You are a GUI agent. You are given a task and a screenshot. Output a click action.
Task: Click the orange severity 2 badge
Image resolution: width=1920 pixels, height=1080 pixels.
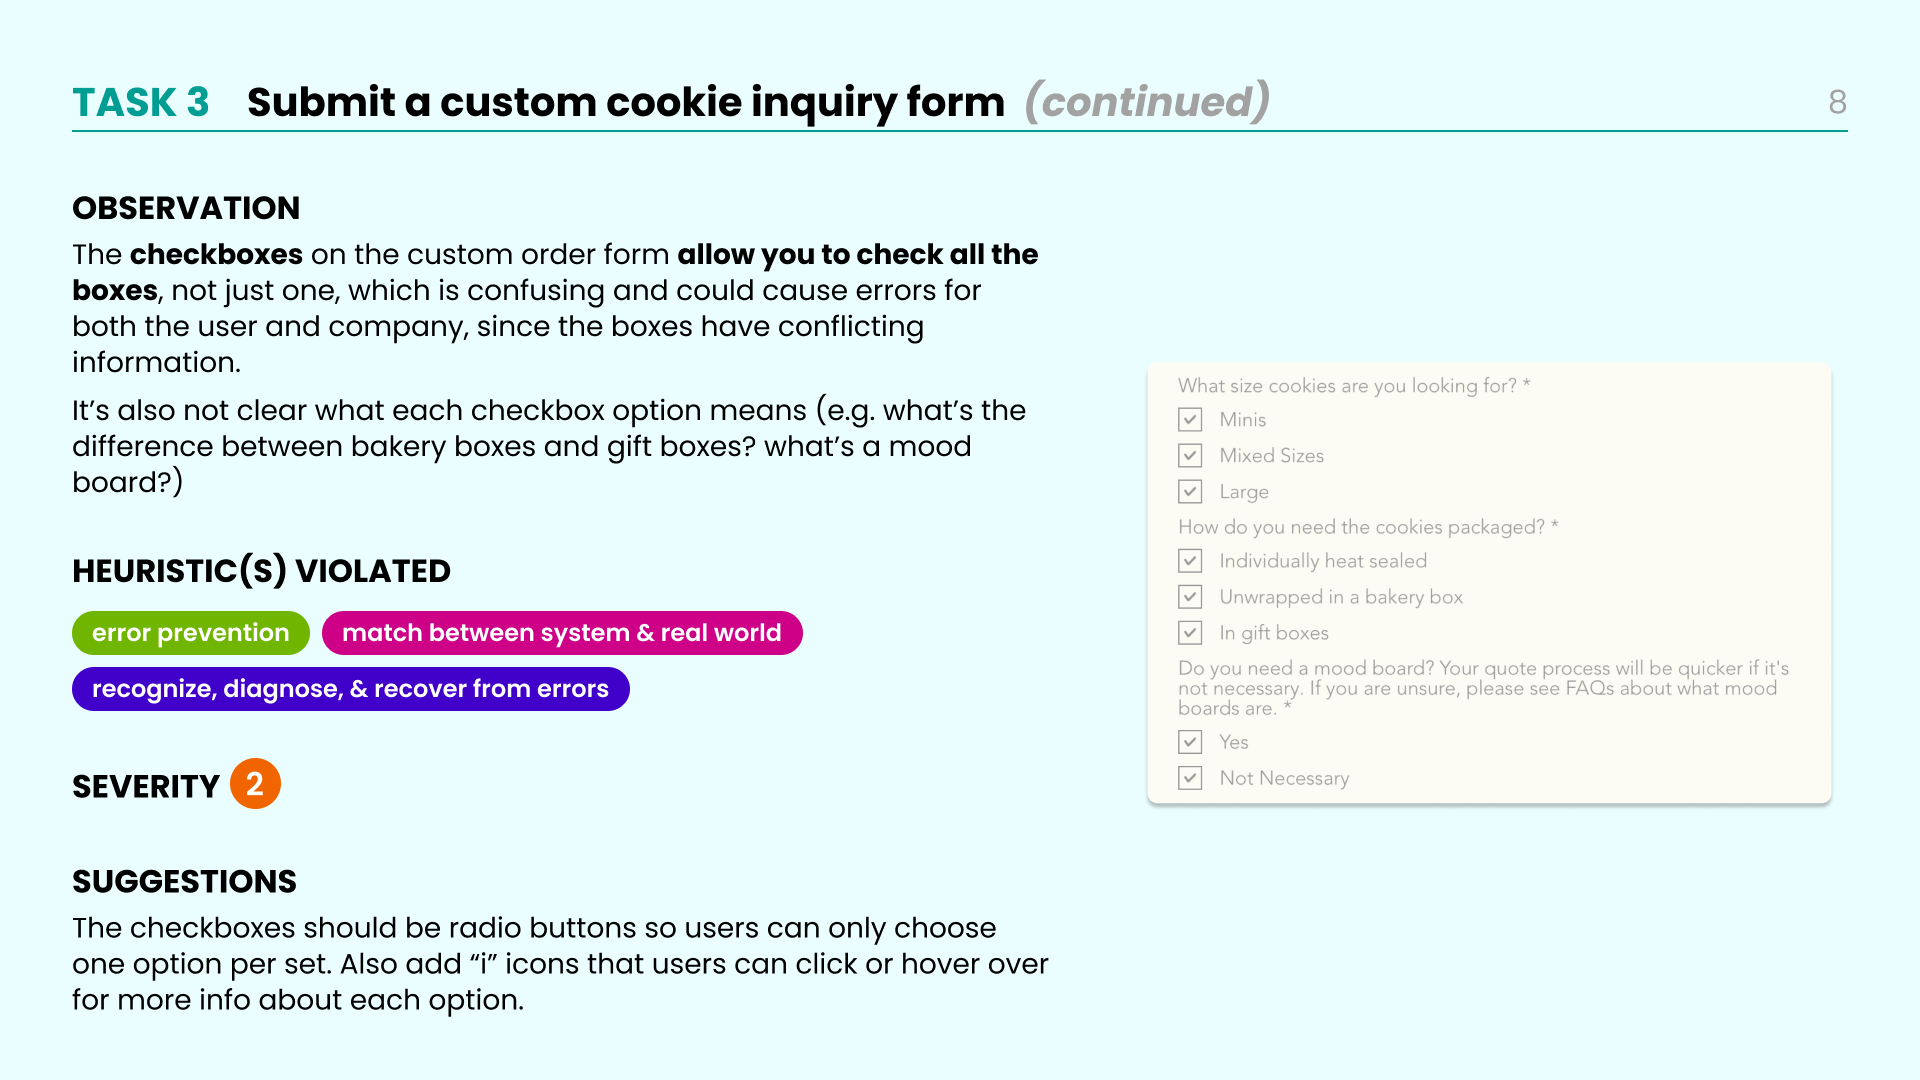pos(255,784)
